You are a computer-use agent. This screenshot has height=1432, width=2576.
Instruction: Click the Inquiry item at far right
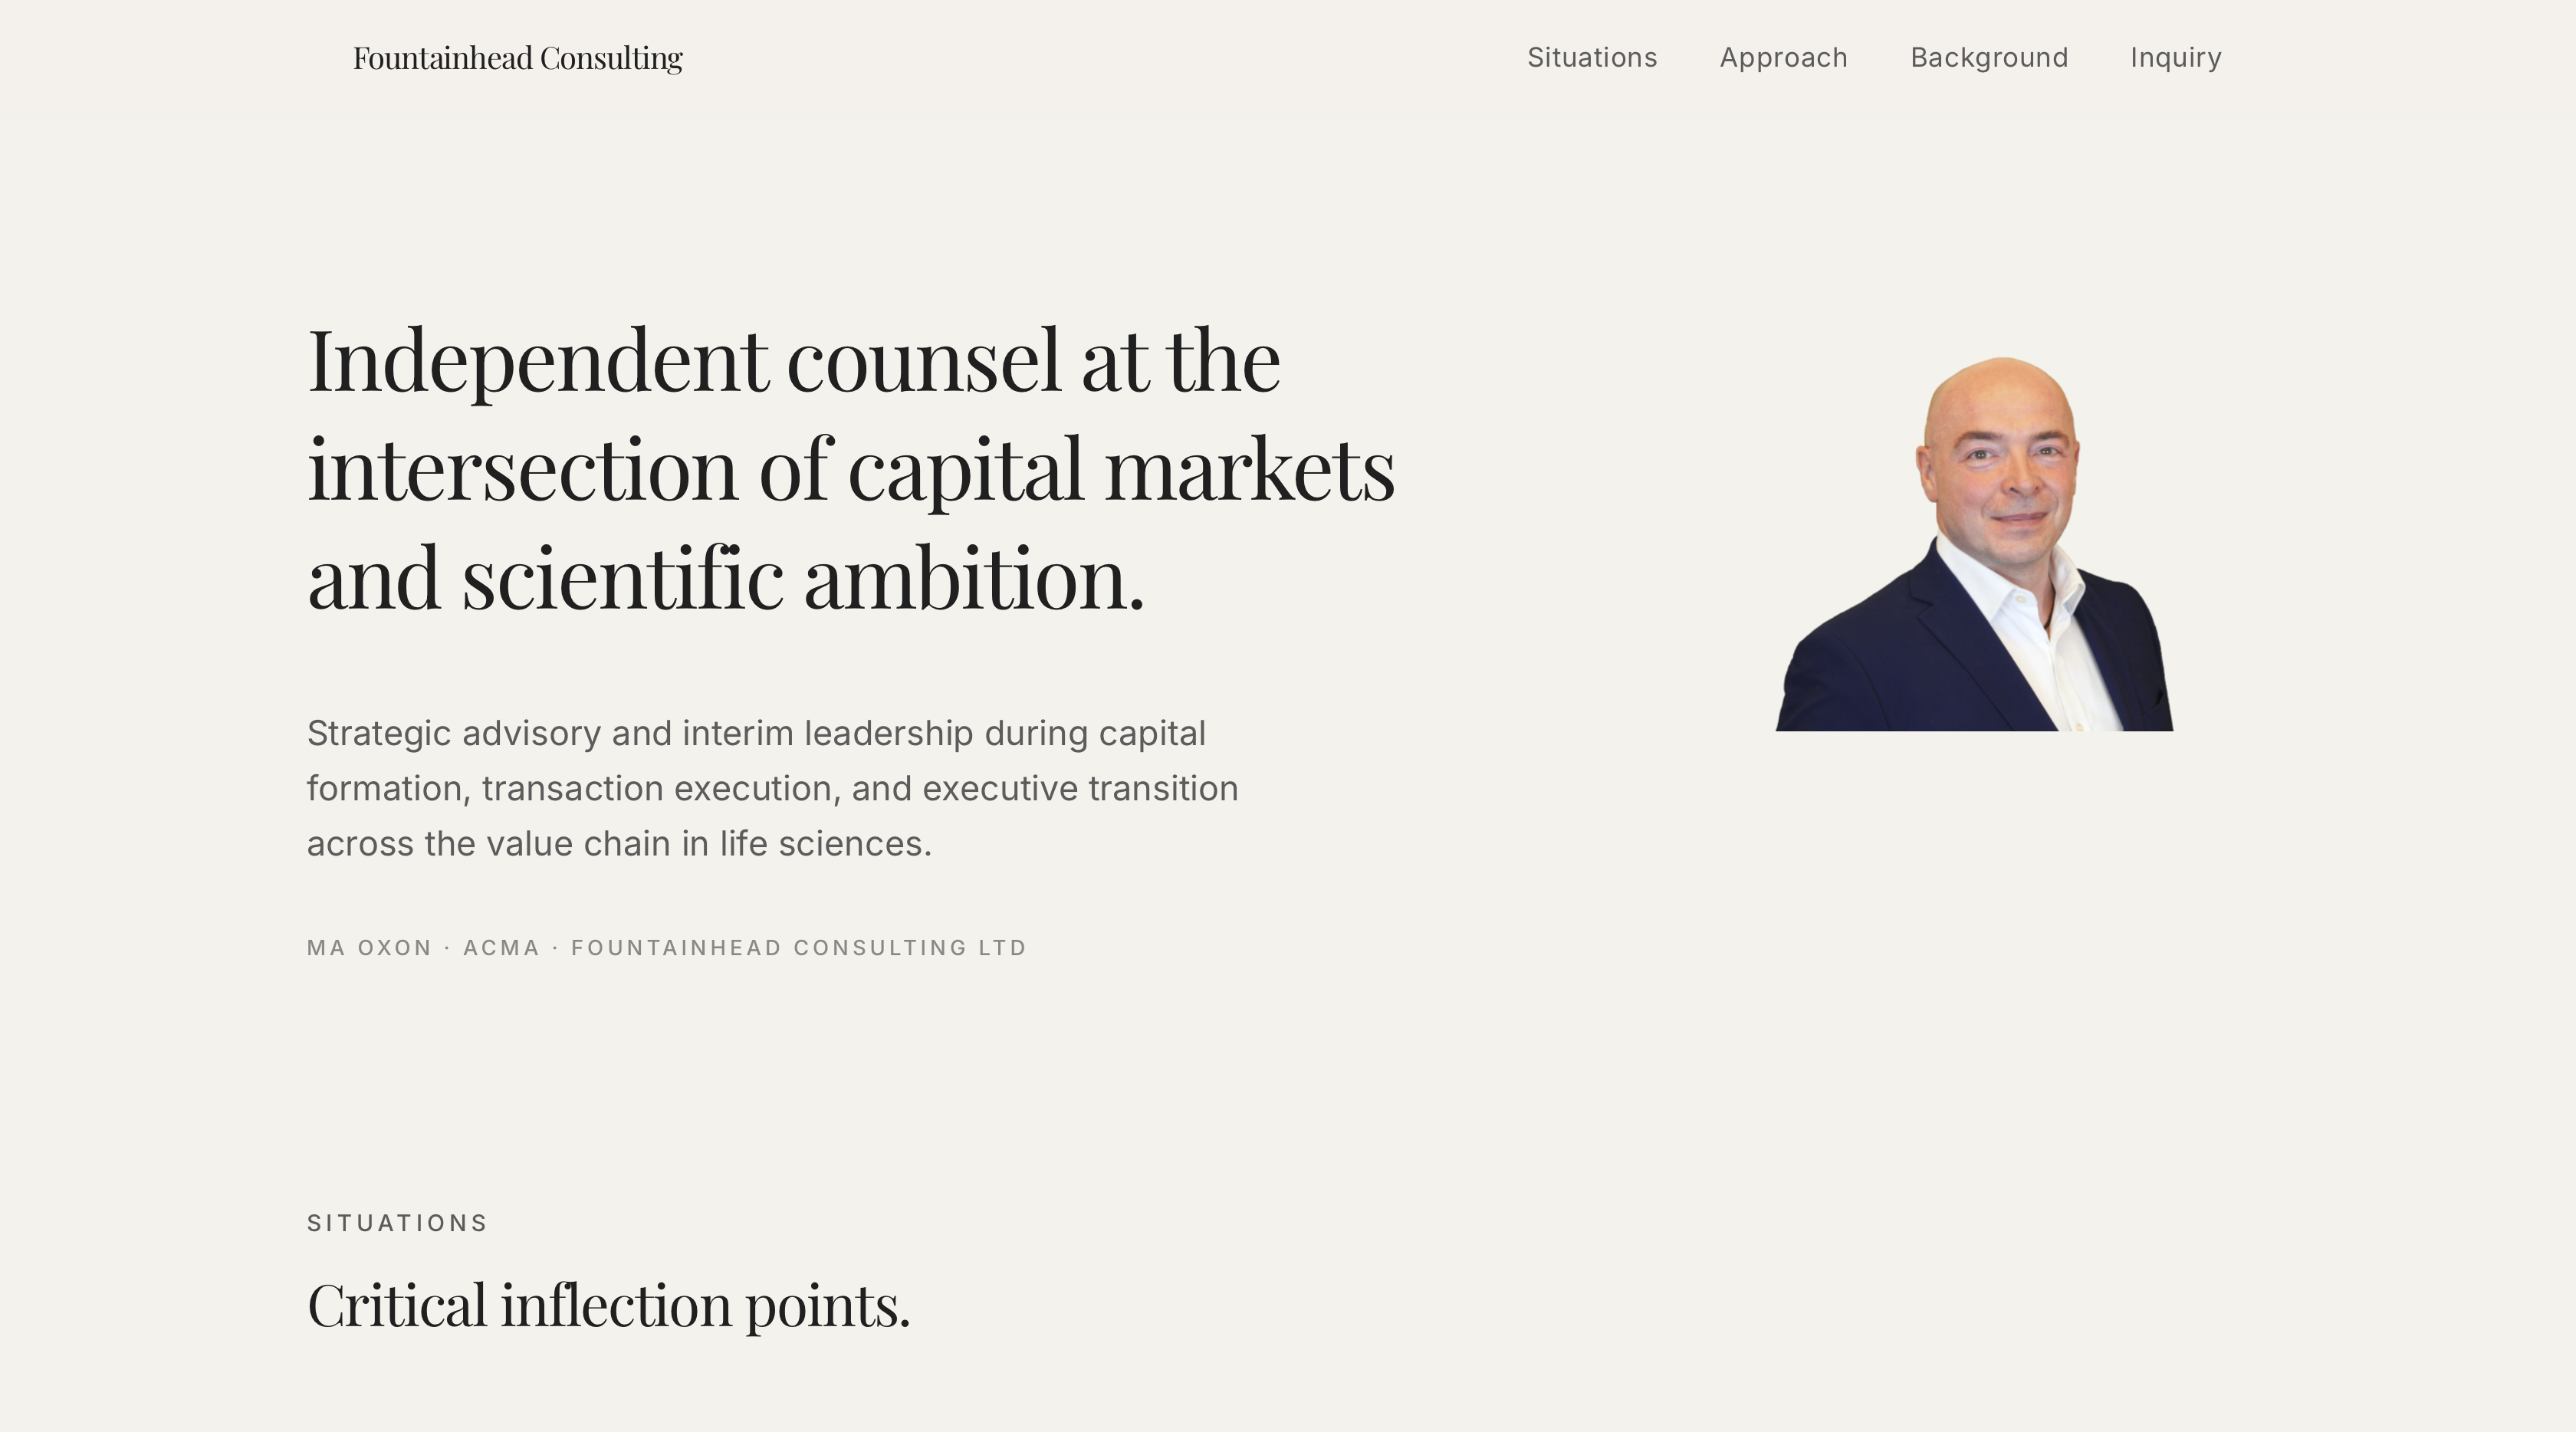2176,57
